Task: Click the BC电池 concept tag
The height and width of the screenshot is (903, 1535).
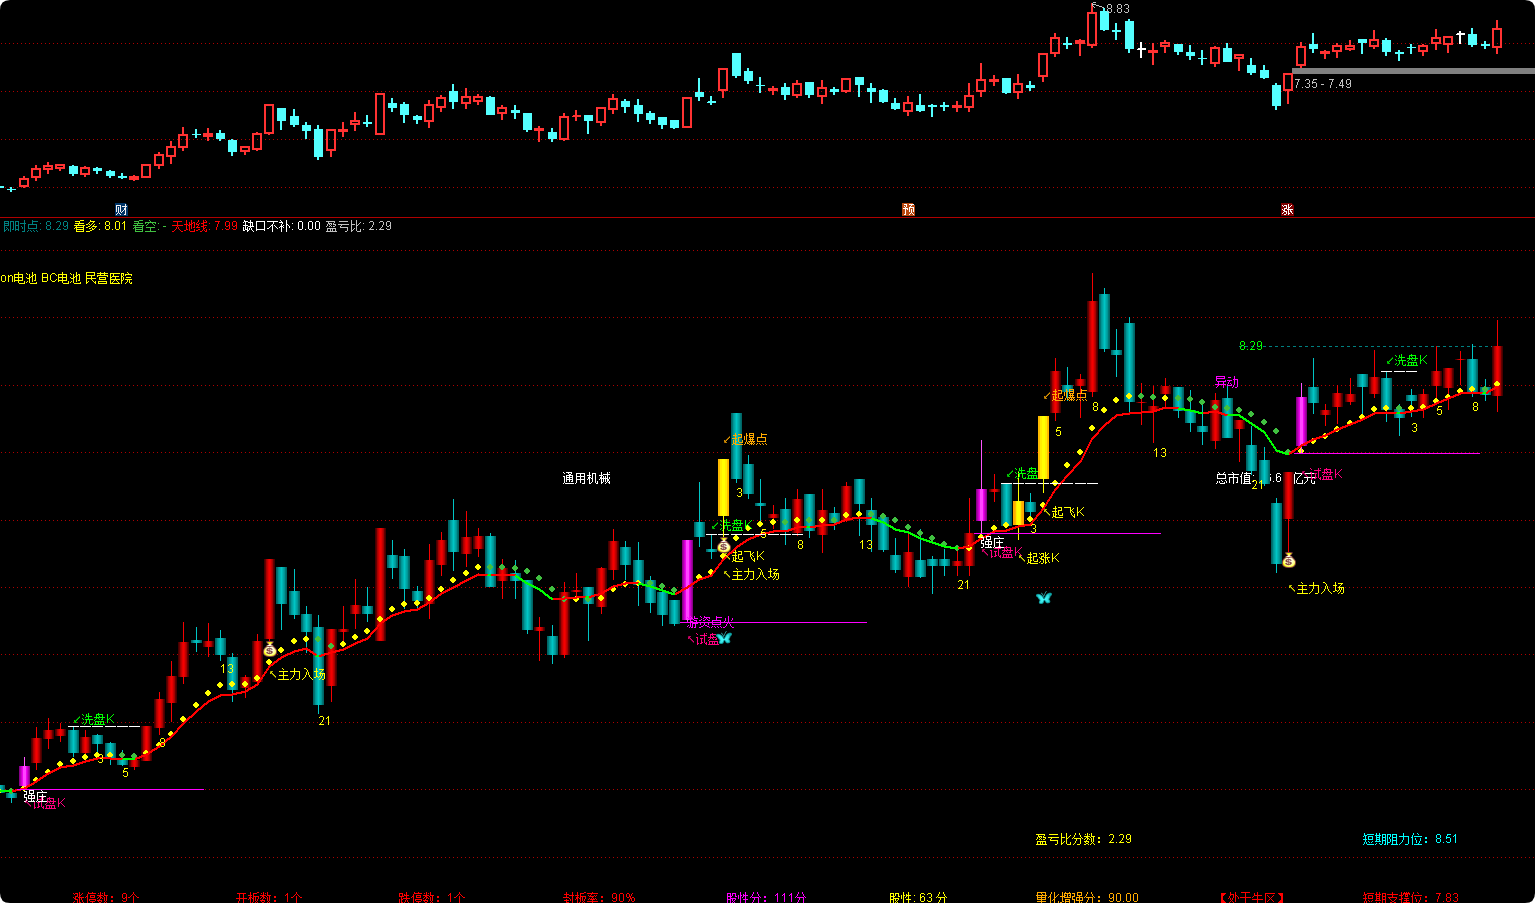Action: coord(61,278)
